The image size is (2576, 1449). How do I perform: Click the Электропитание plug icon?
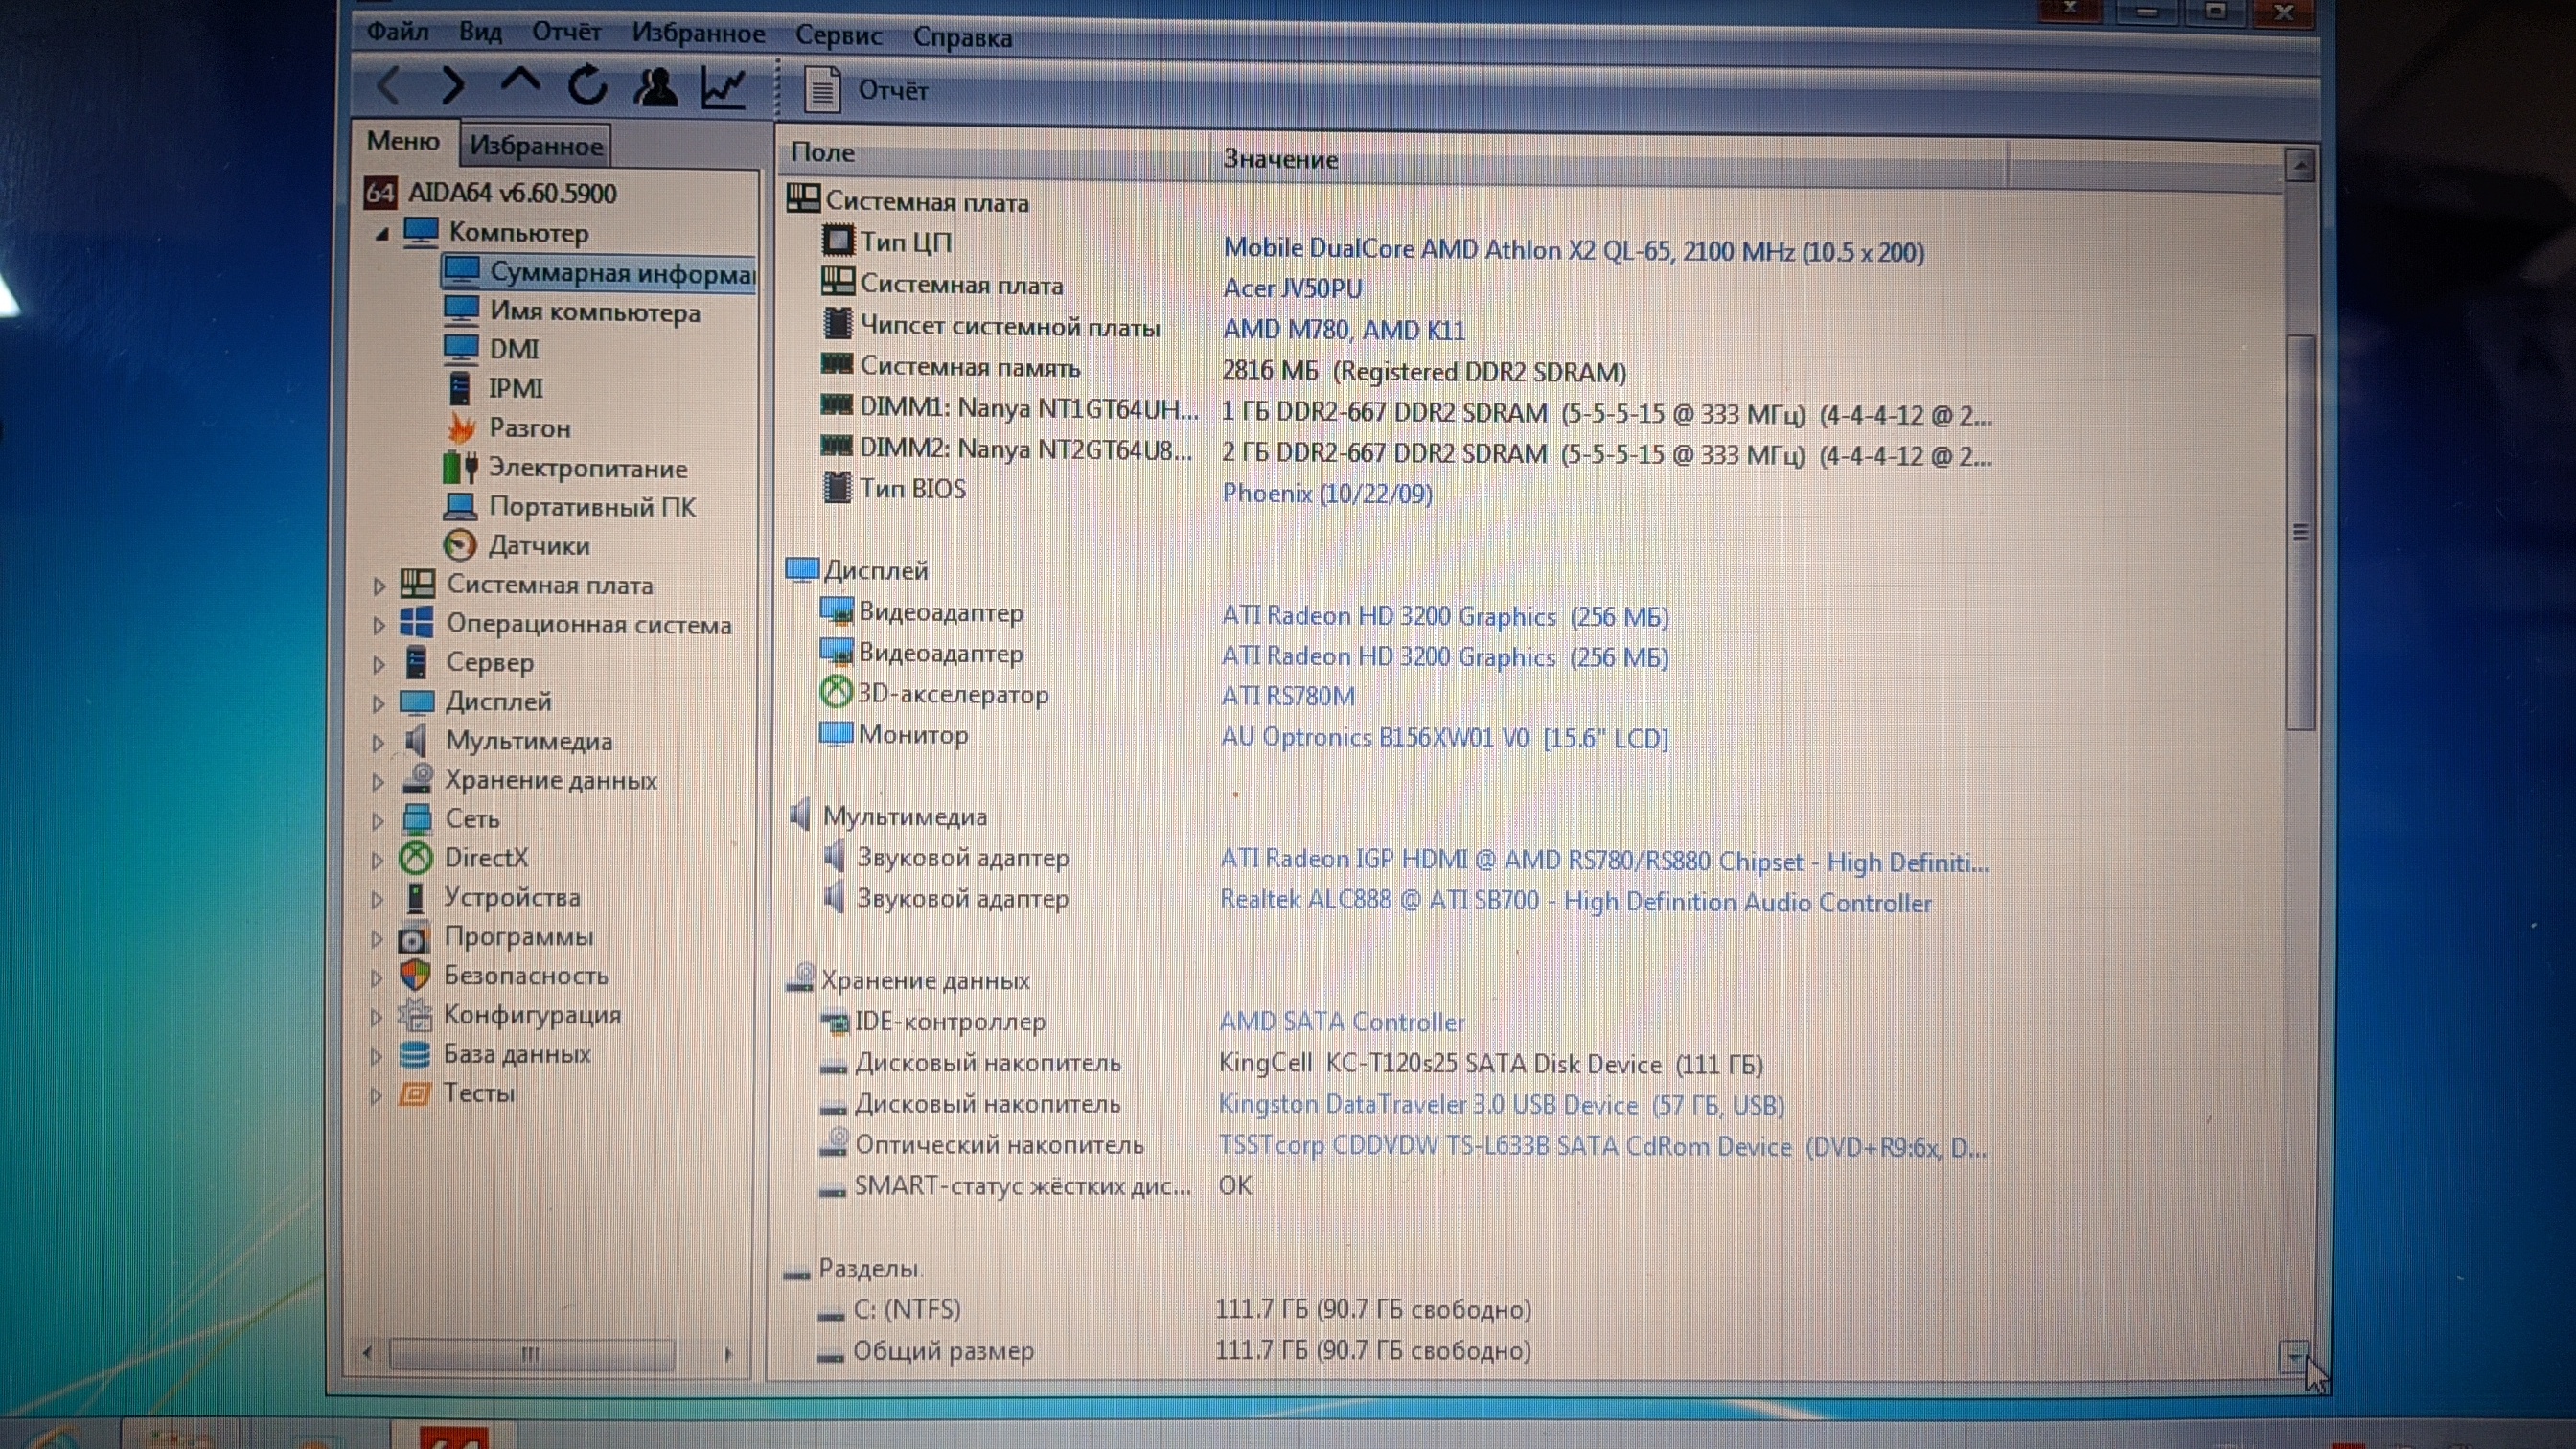[460, 467]
